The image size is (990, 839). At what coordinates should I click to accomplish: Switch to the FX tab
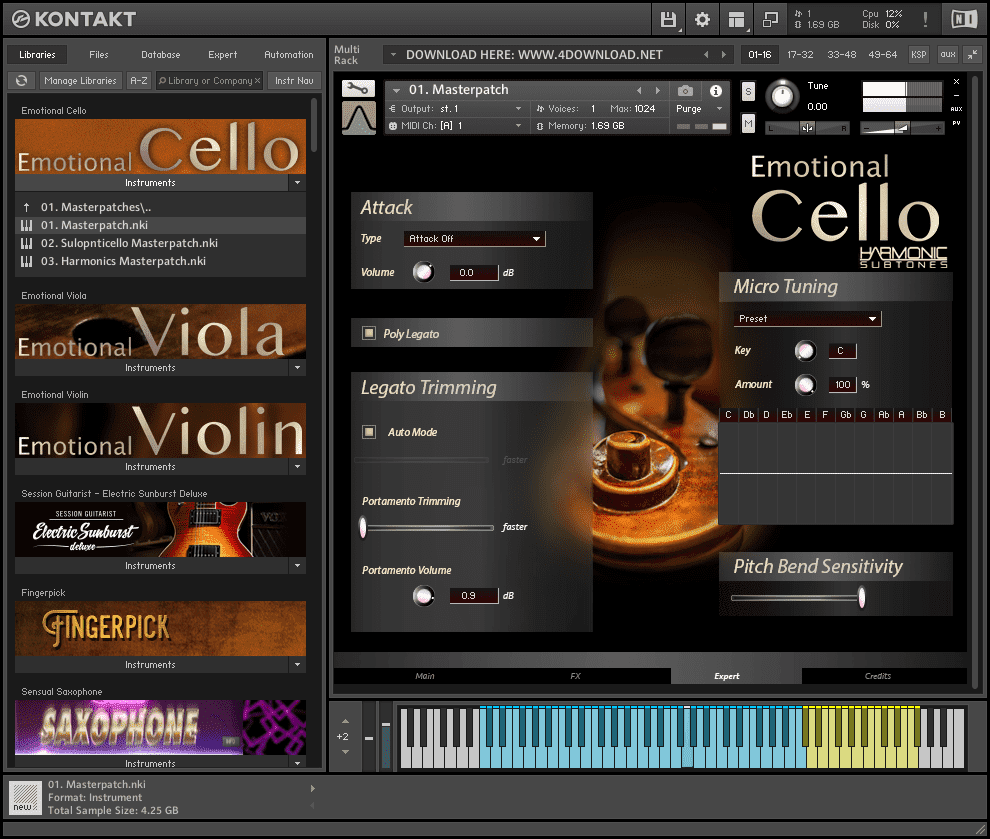pos(575,676)
